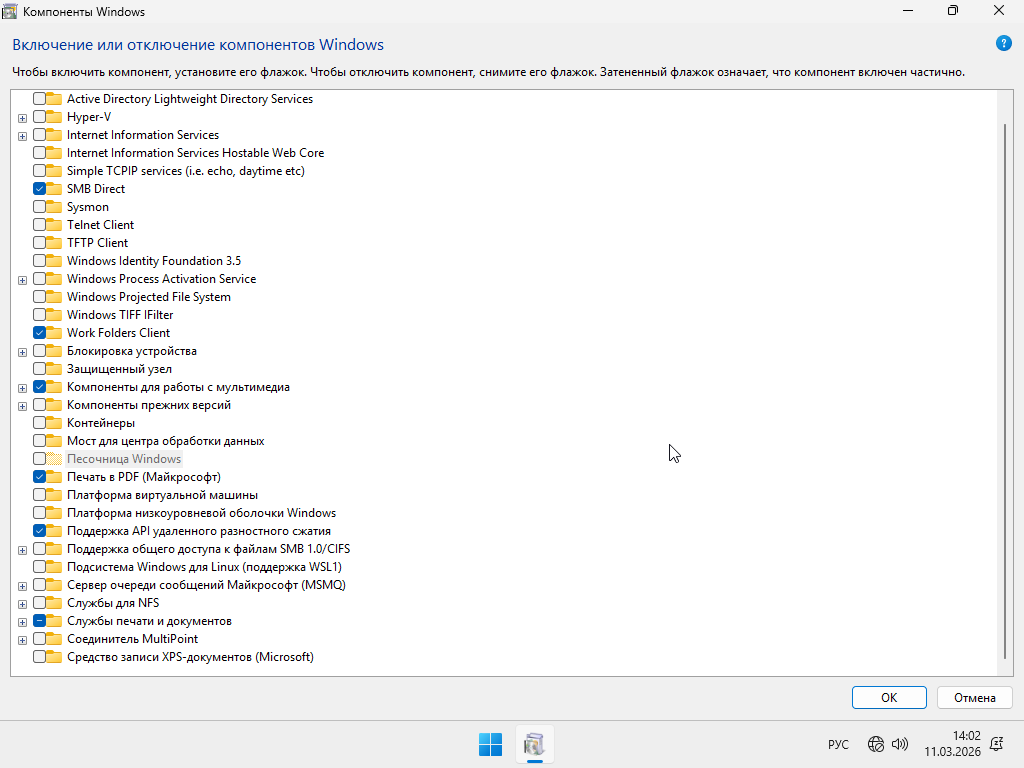This screenshot has height=768, width=1024.
Task: Expand the Hyper-V tree node
Action: point(22,118)
